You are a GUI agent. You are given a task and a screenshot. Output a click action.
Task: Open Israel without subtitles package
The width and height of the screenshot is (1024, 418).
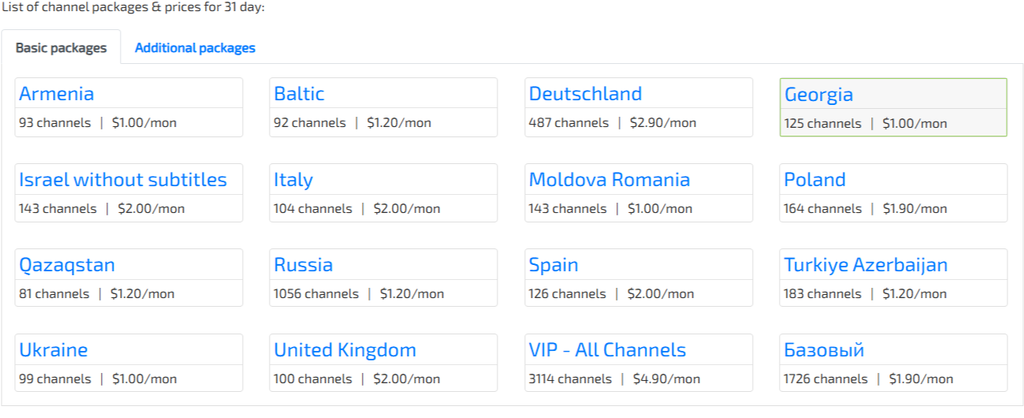coord(123,180)
